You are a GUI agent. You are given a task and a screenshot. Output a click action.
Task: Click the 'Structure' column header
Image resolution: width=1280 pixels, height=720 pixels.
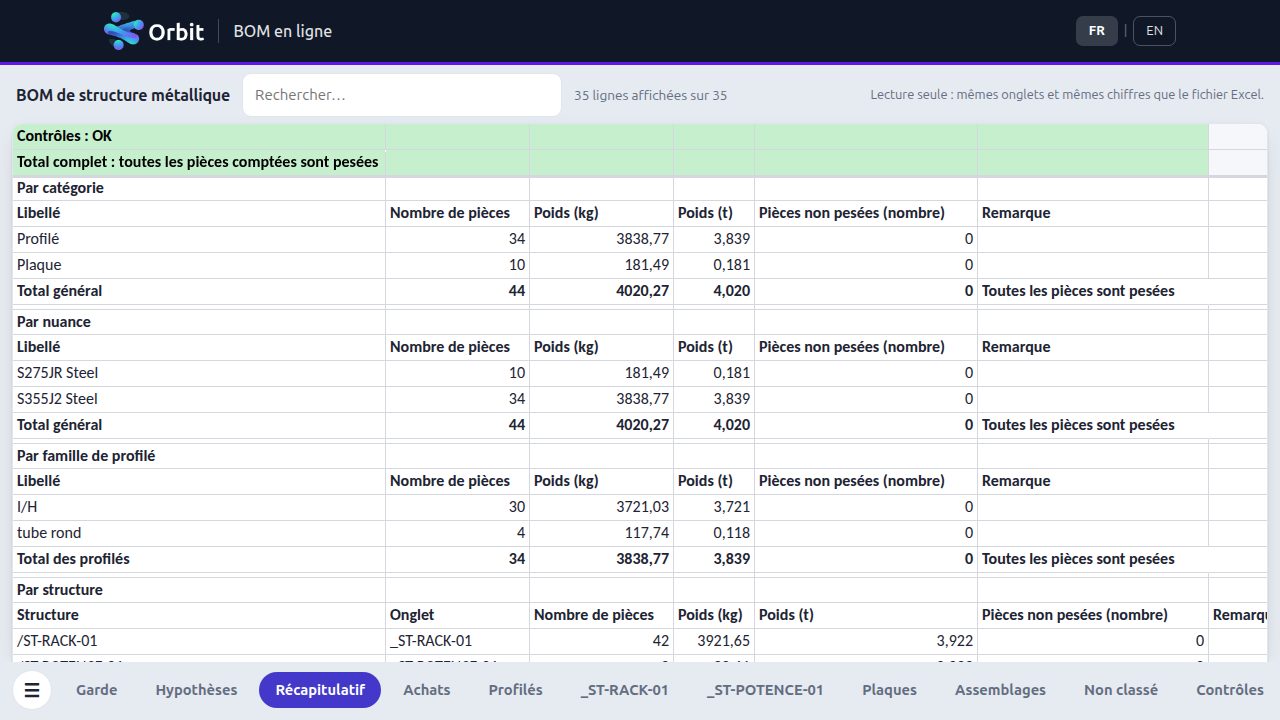[199, 615]
